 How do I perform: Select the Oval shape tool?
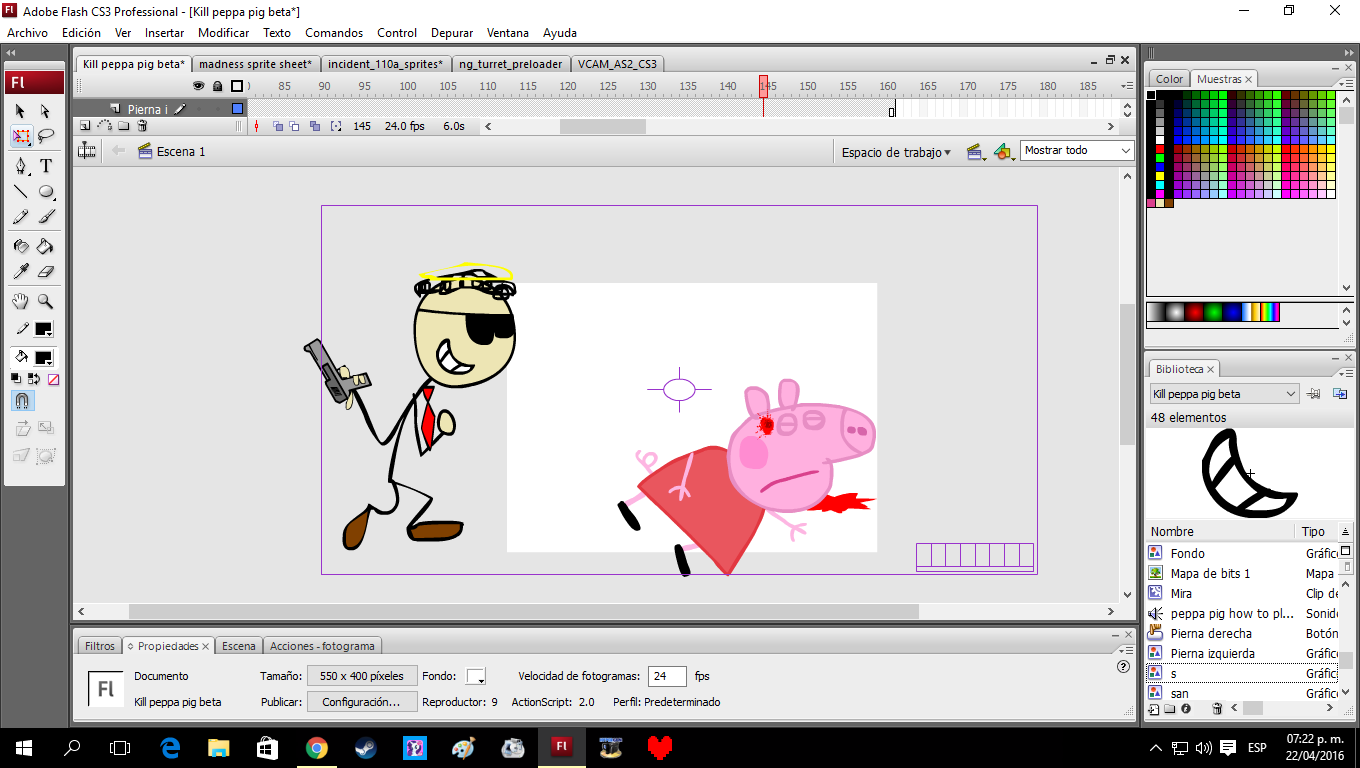coord(45,191)
